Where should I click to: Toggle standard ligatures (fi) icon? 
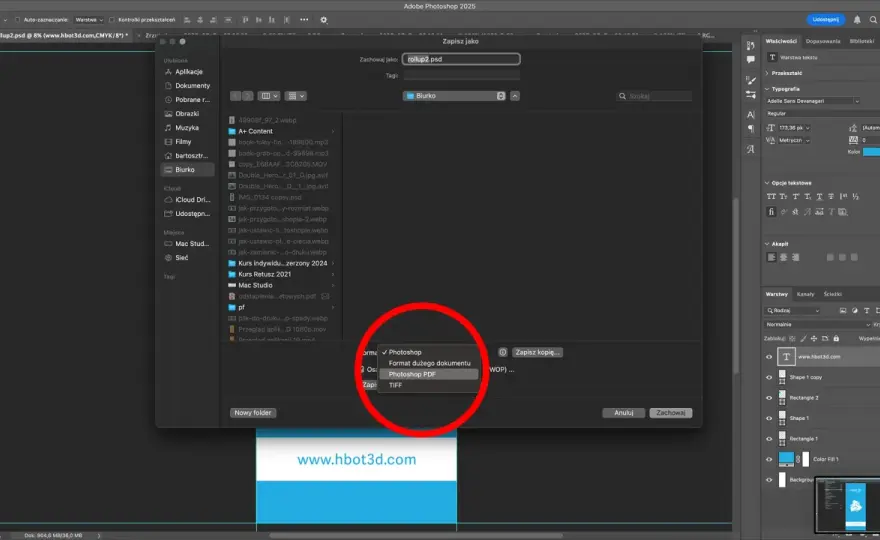pyautogui.click(x=771, y=212)
